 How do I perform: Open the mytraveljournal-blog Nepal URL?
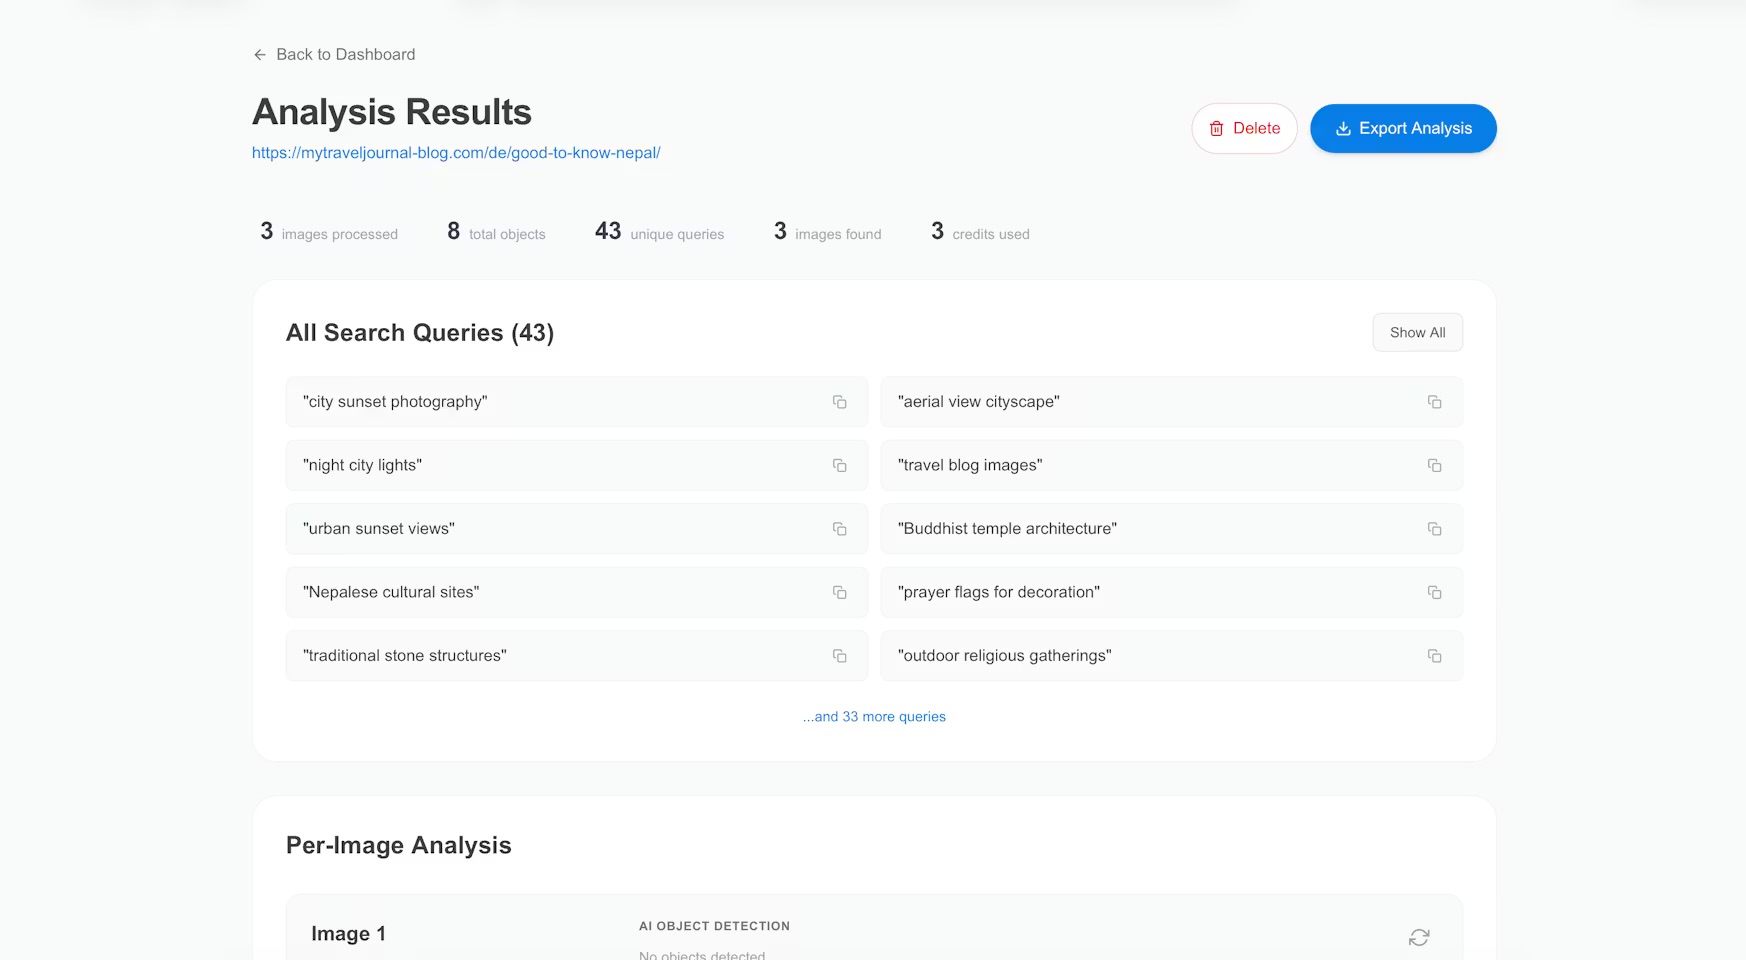click(456, 153)
